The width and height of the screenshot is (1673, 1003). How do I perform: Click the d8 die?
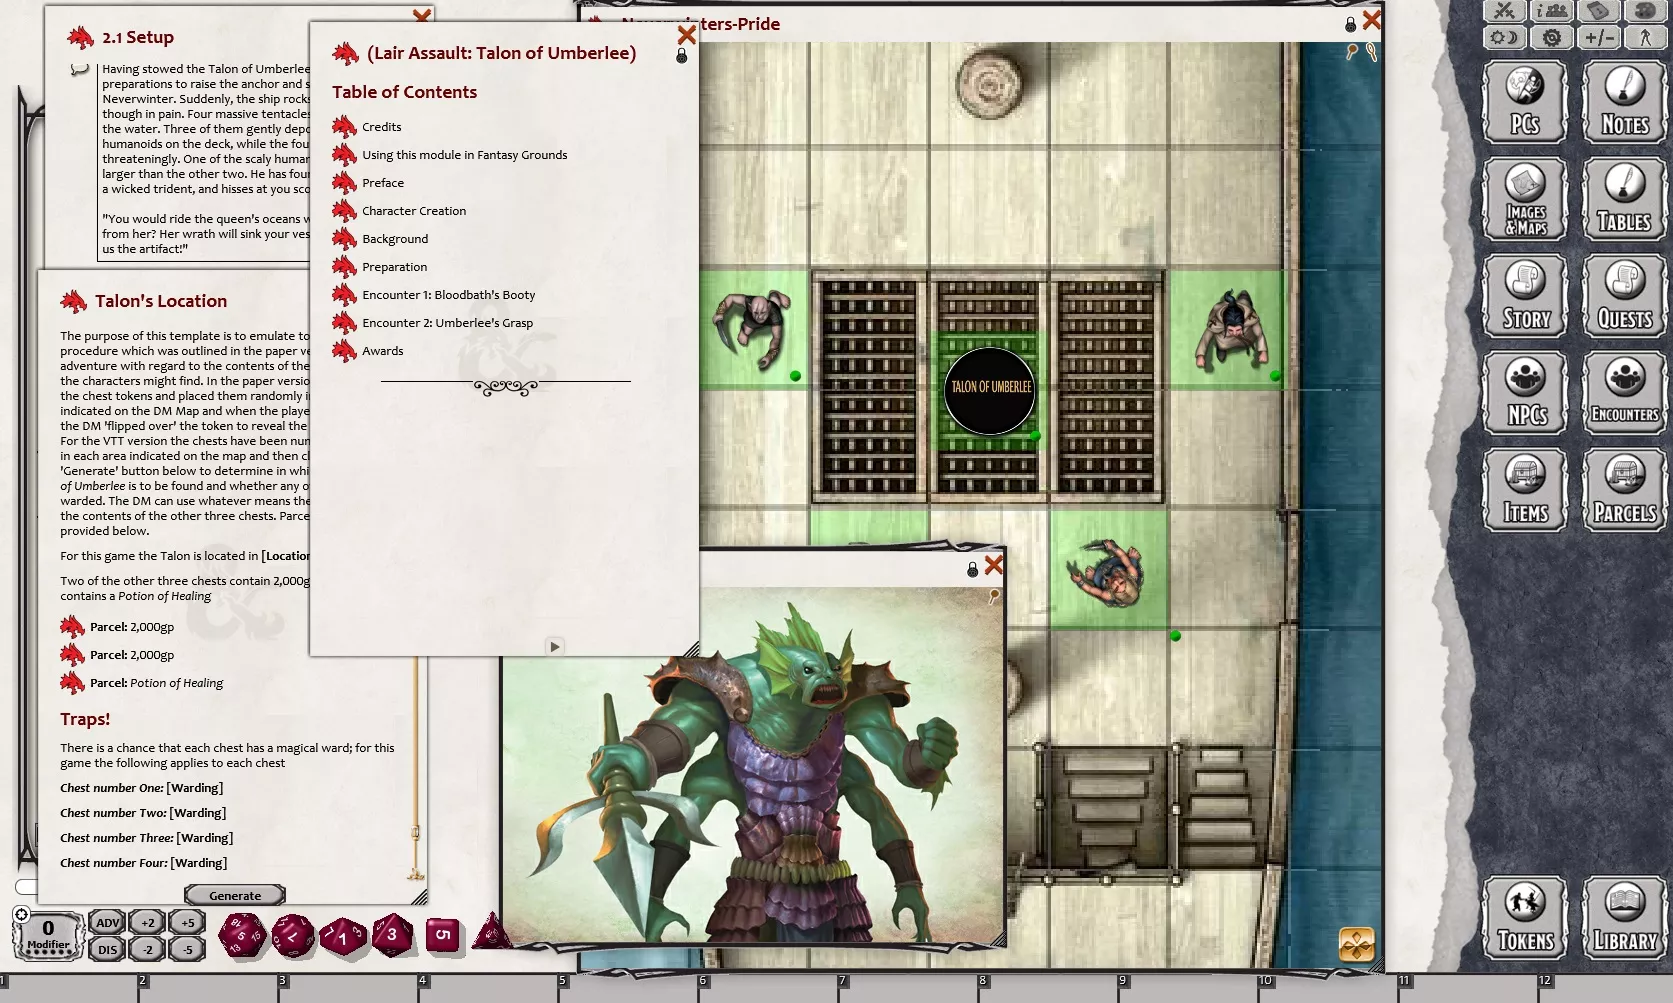392,935
